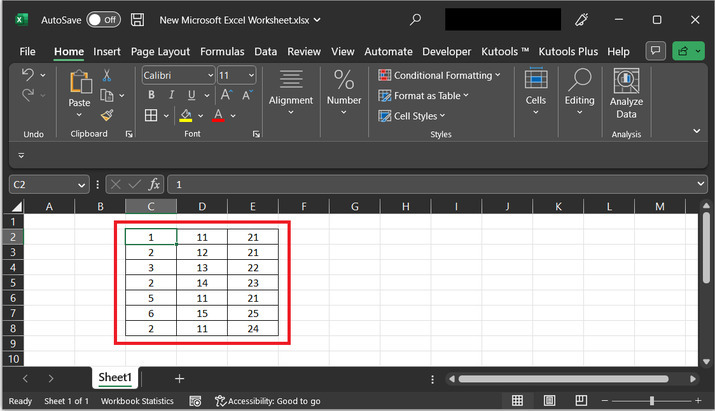Viewport: 715px width, 411px height.
Task: Click the yellow Fill Color button
Action: coord(185,116)
